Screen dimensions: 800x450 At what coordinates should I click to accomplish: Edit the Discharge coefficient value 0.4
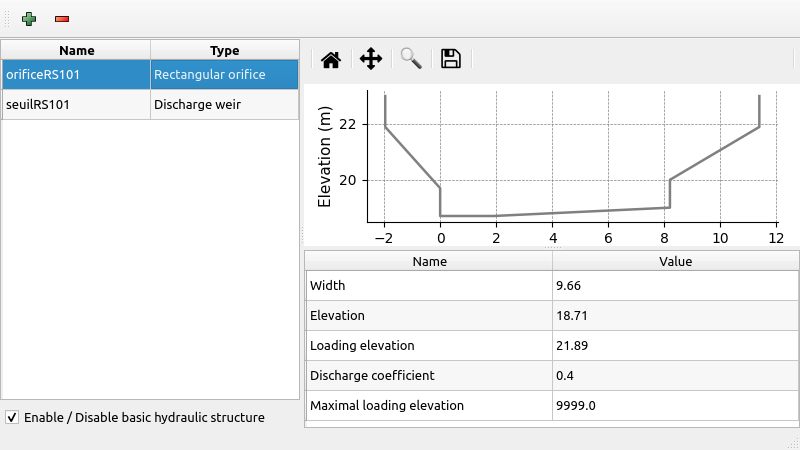click(x=675, y=376)
